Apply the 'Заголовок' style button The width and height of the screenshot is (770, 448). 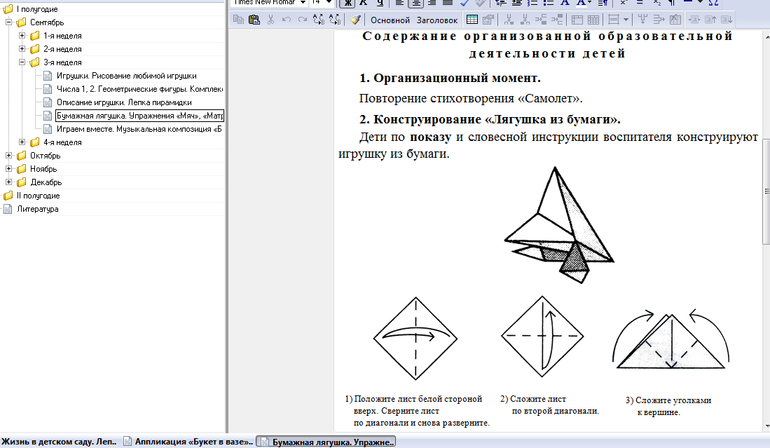pyautogui.click(x=437, y=19)
